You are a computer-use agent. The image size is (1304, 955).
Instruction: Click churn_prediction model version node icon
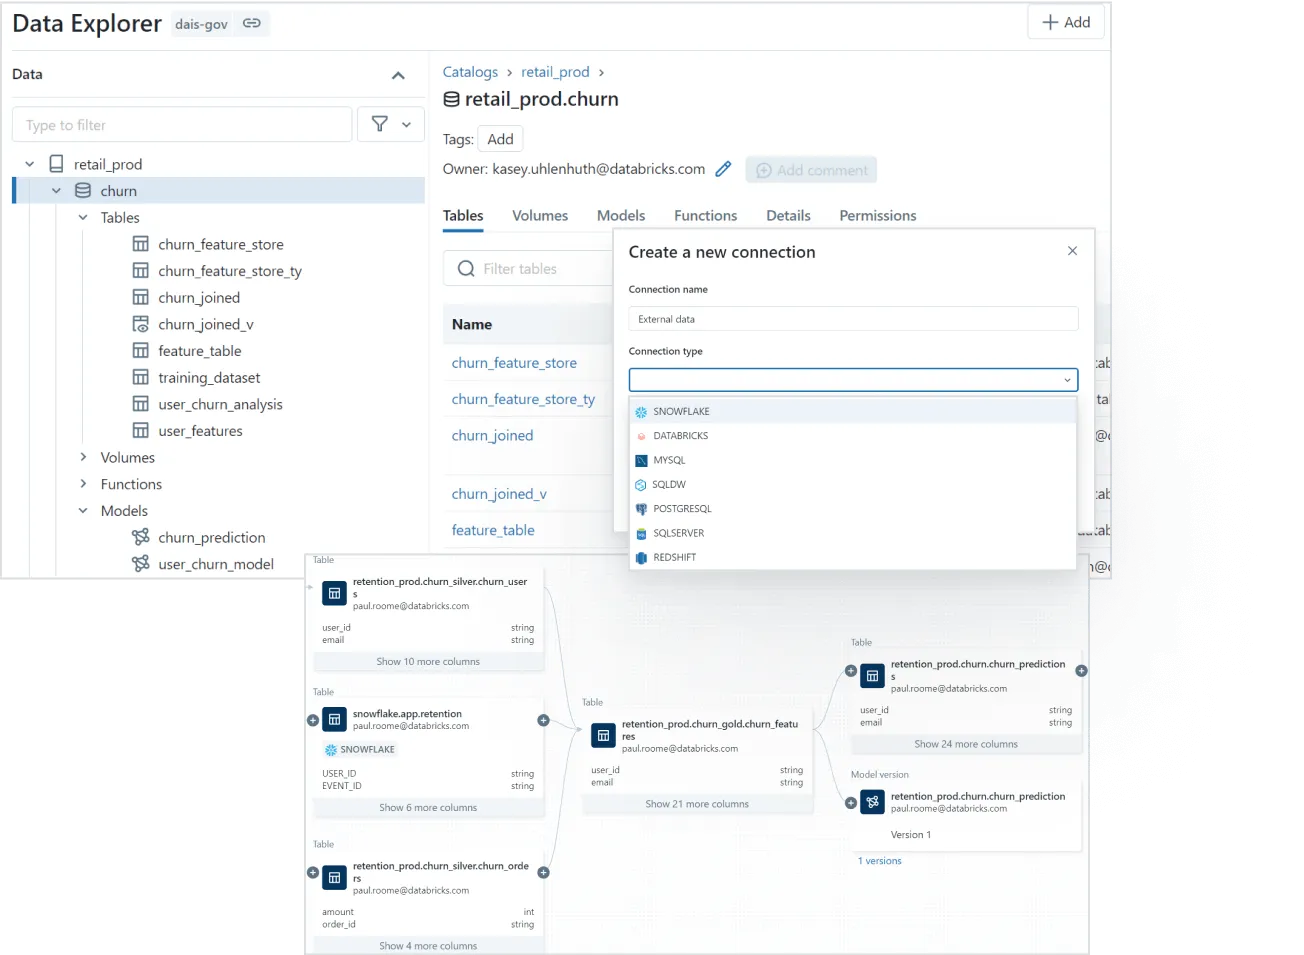click(872, 802)
